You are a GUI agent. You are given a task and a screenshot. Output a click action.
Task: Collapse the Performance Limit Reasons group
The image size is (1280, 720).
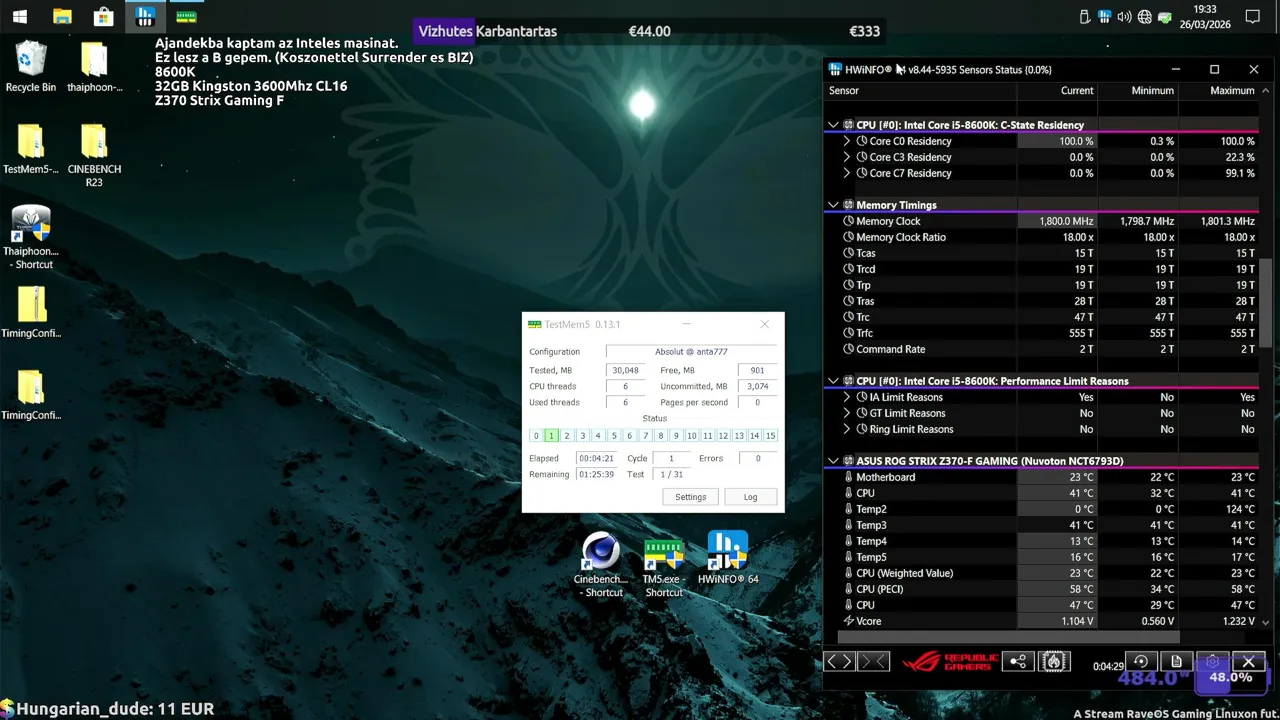point(832,381)
